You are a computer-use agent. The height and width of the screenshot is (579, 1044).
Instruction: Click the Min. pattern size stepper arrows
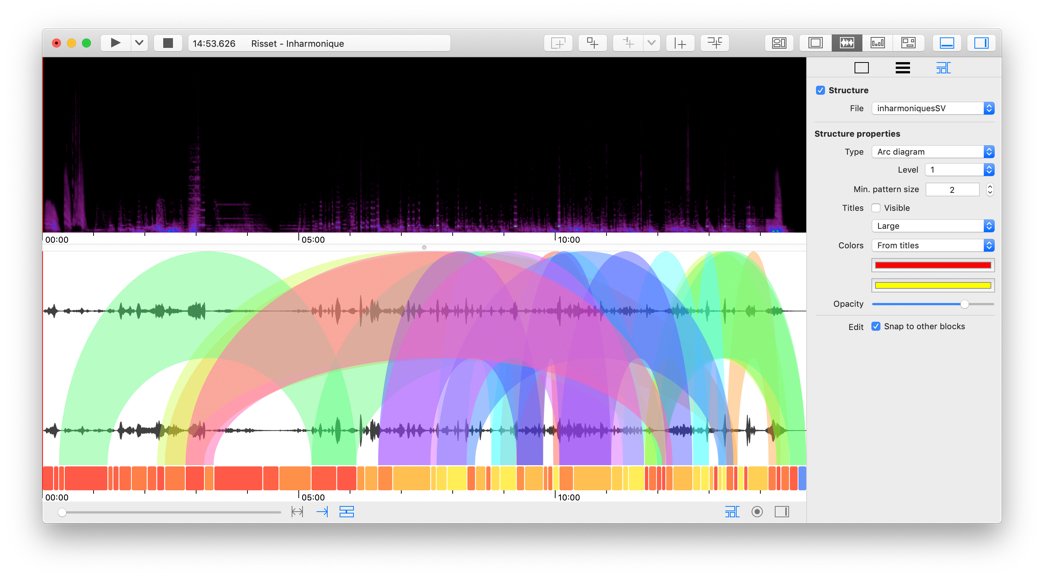(989, 190)
